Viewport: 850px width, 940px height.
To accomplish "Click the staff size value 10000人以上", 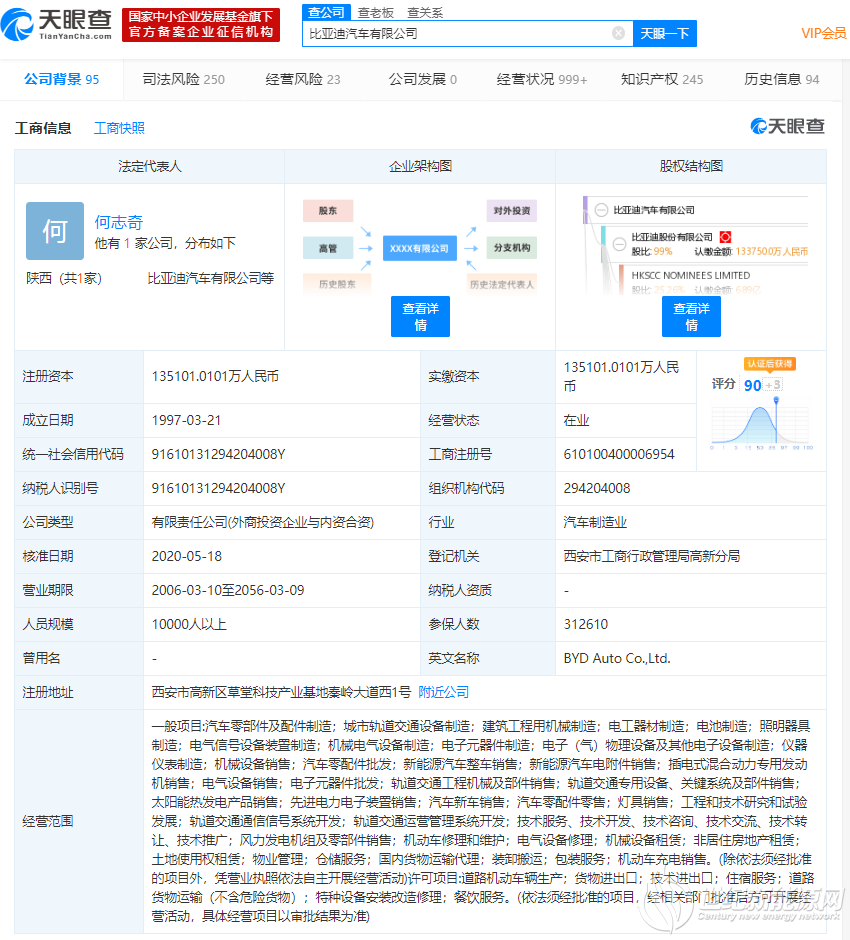I will click(x=189, y=624).
